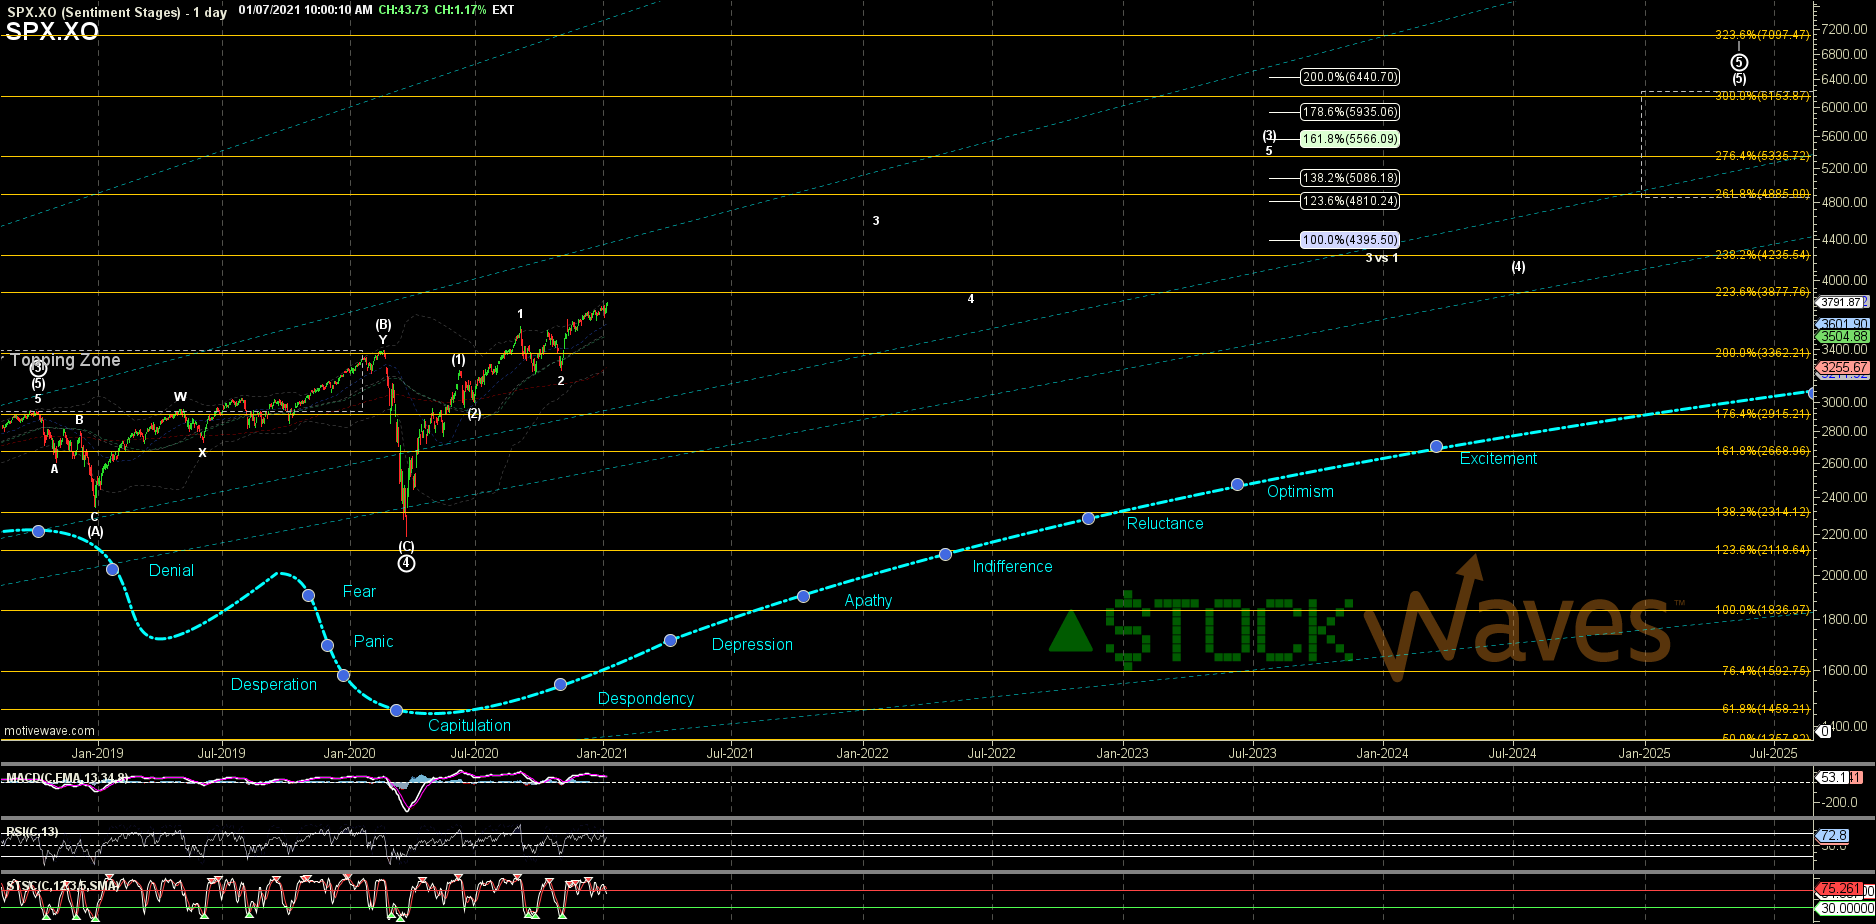Click the 'Capitulation' sentiment label
The image size is (1876, 924).
pos(469,726)
